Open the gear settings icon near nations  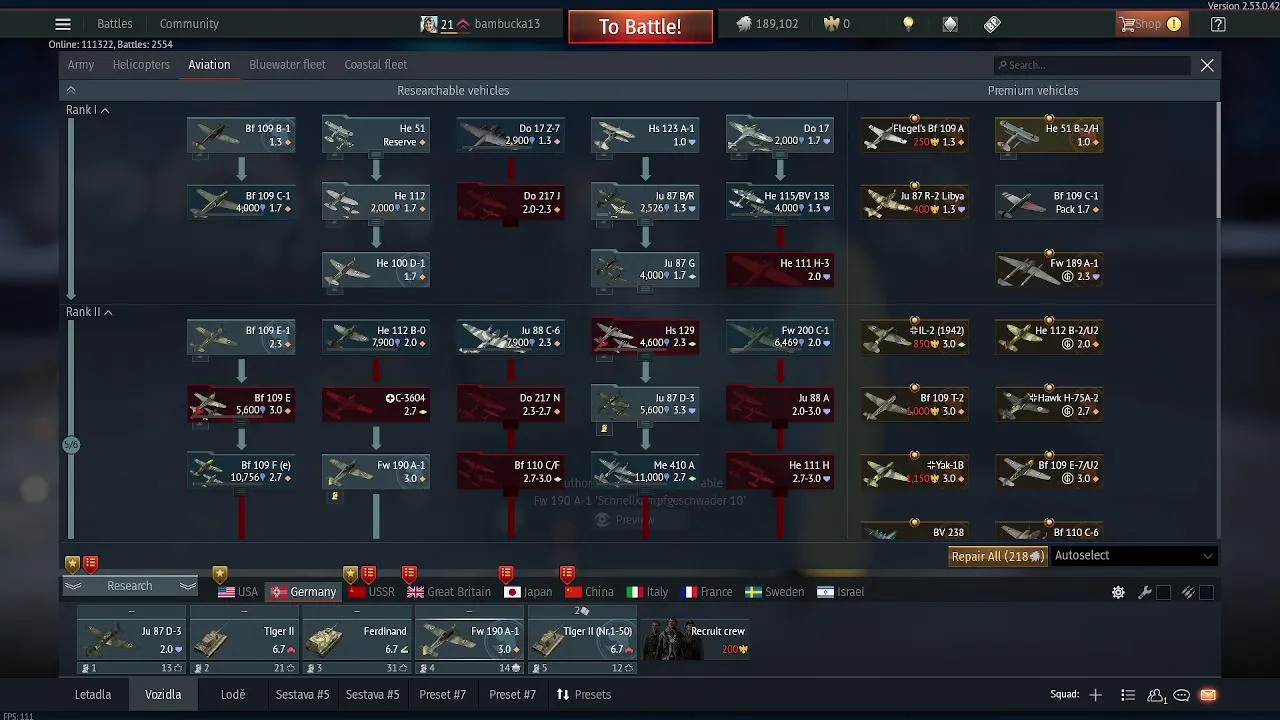pos(1118,592)
